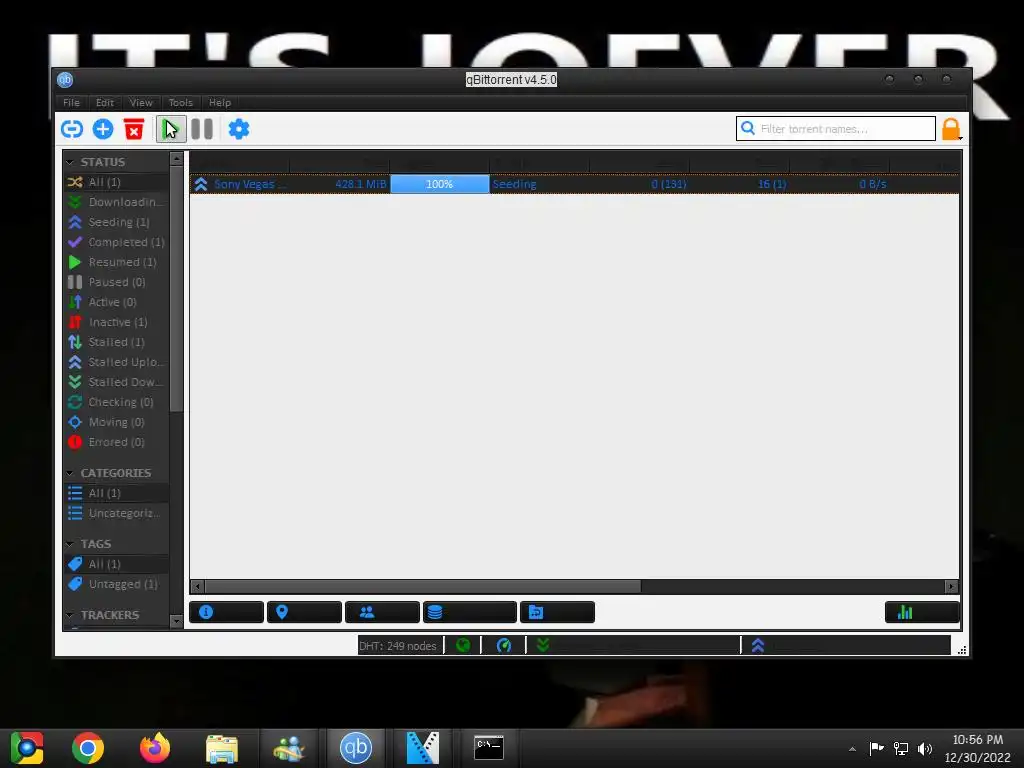Viewport: 1024px width, 768px height.
Task: Collapse the TAGS section
Action: [x=70, y=544]
